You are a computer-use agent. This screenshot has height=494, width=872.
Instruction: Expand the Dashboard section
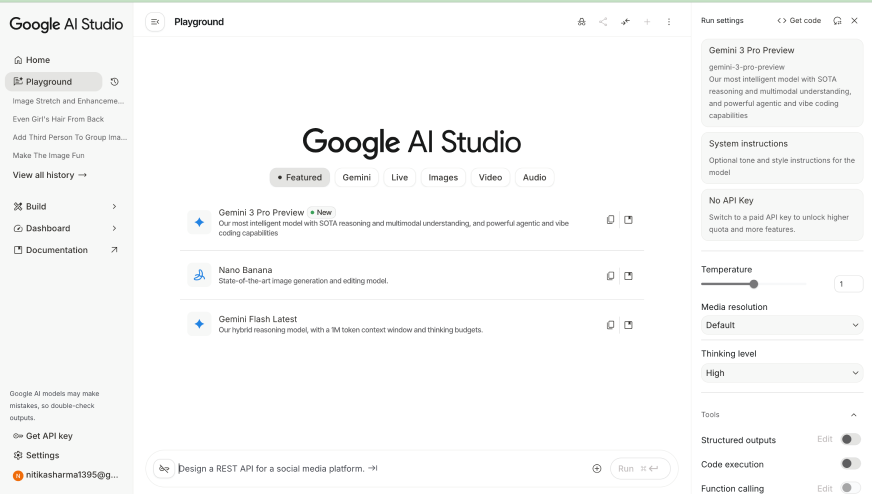click(66, 228)
